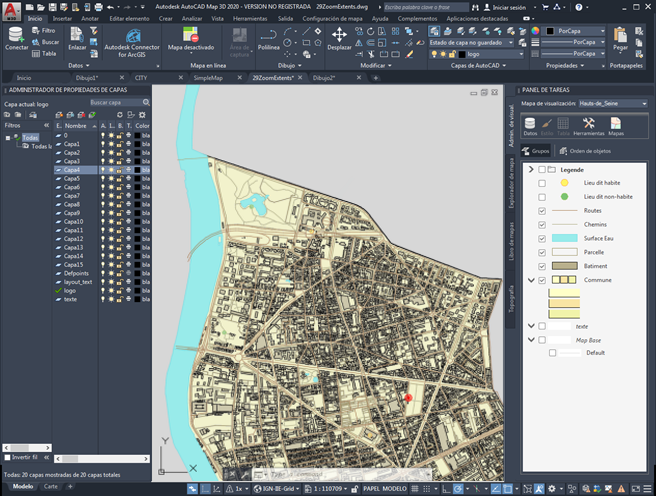
Task: Toggle the Capa4 light bulb visibility
Action: 102,170
